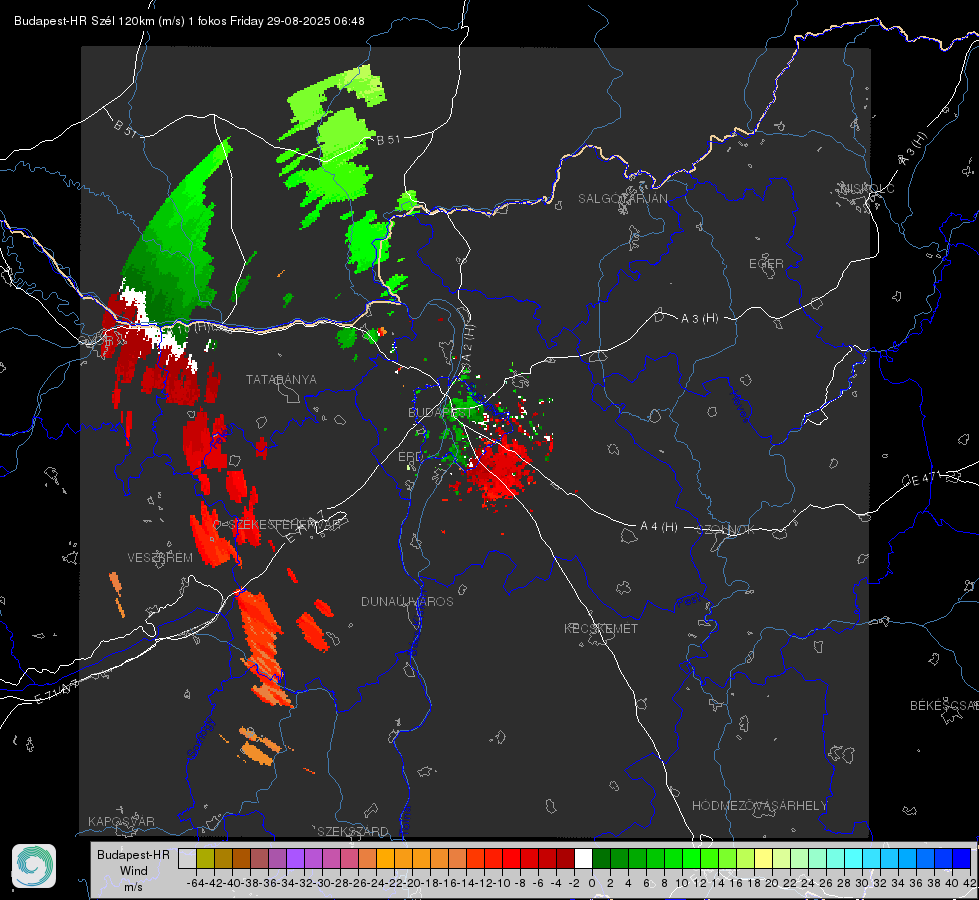The image size is (979, 900).
Task: Click the '30' value on the legend scale
Action: 862,883
